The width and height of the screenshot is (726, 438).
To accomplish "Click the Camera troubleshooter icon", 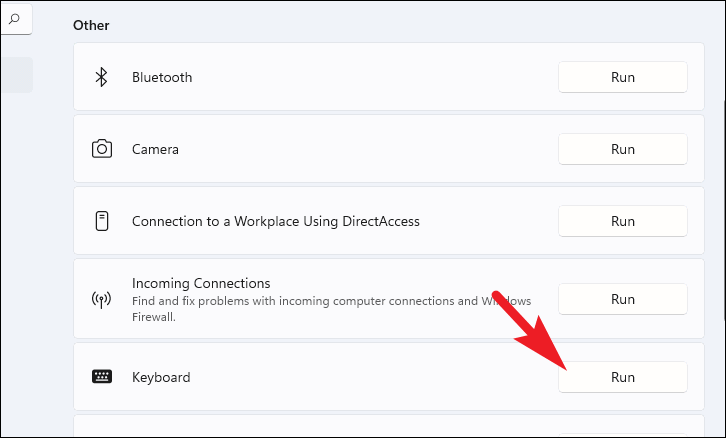I will click(101, 149).
